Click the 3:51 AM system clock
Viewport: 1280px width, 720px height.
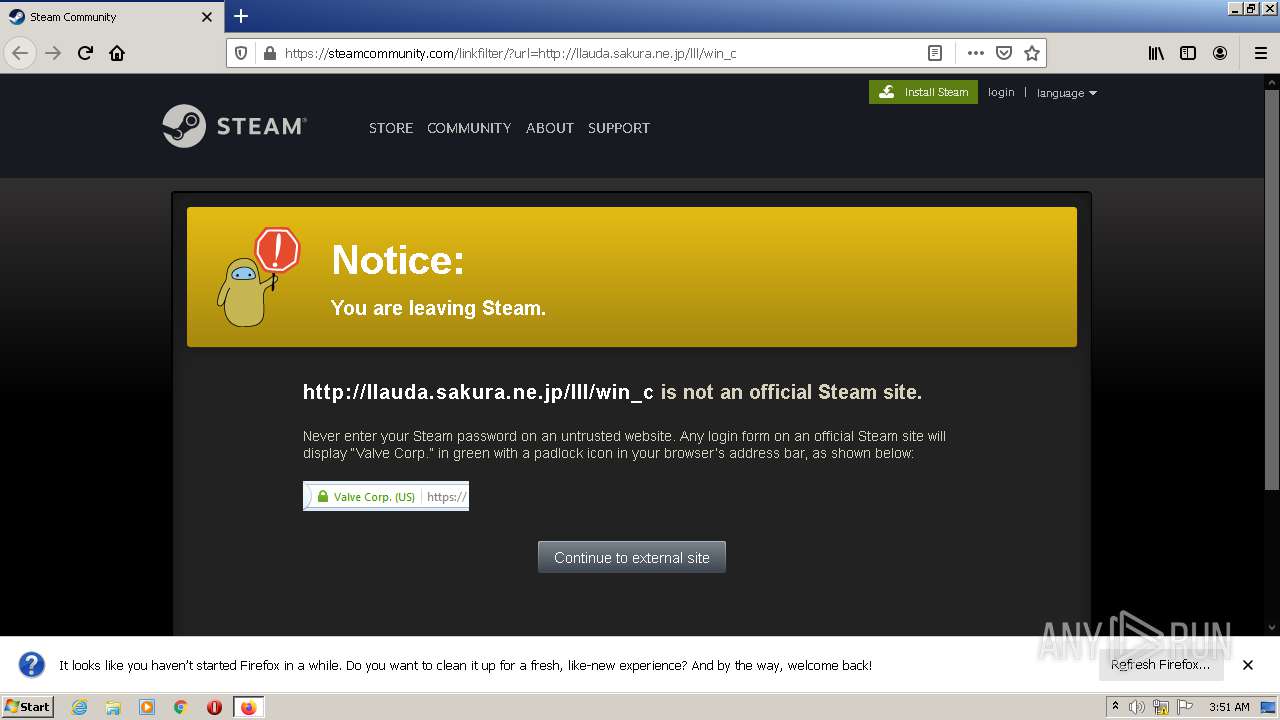[x=1229, y=707]
